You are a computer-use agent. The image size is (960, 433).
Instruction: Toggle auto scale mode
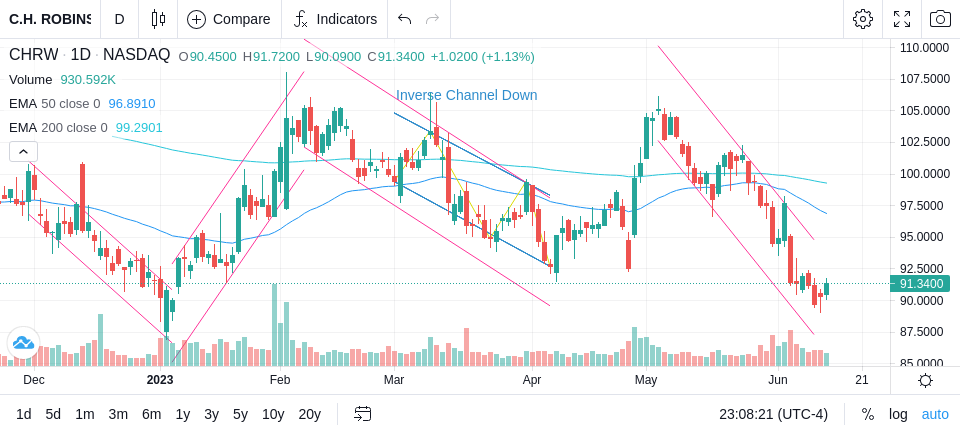pyautogui.click(x=935, y=414)
